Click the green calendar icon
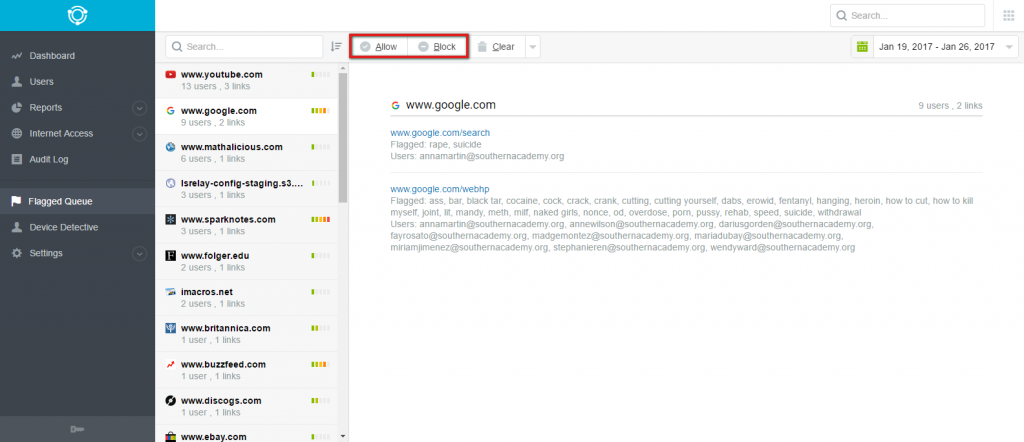The height and width of the screenshot is (442, 1024). click(x=862, y=46)
